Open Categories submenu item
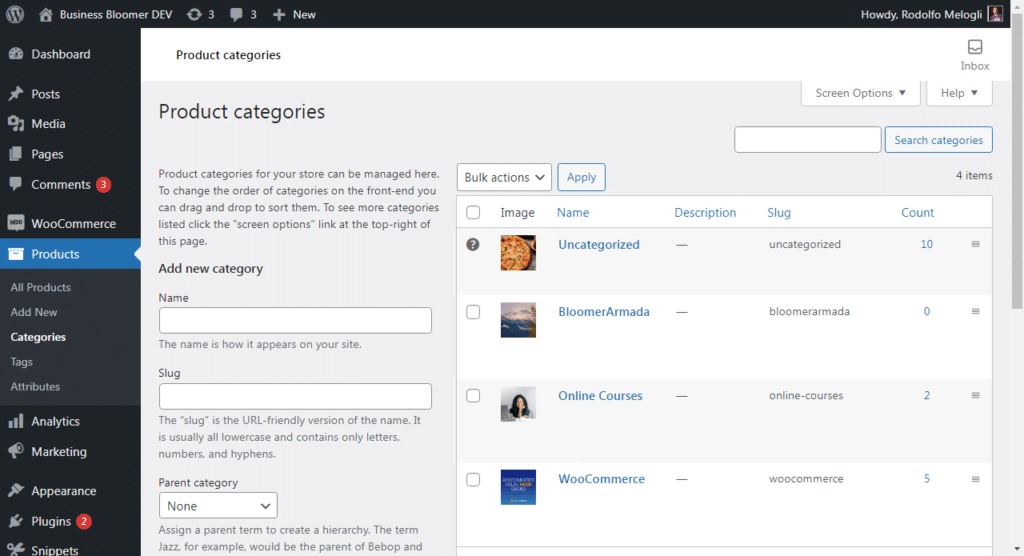Screen dimensions: 1024x556 tap(38, 336)
